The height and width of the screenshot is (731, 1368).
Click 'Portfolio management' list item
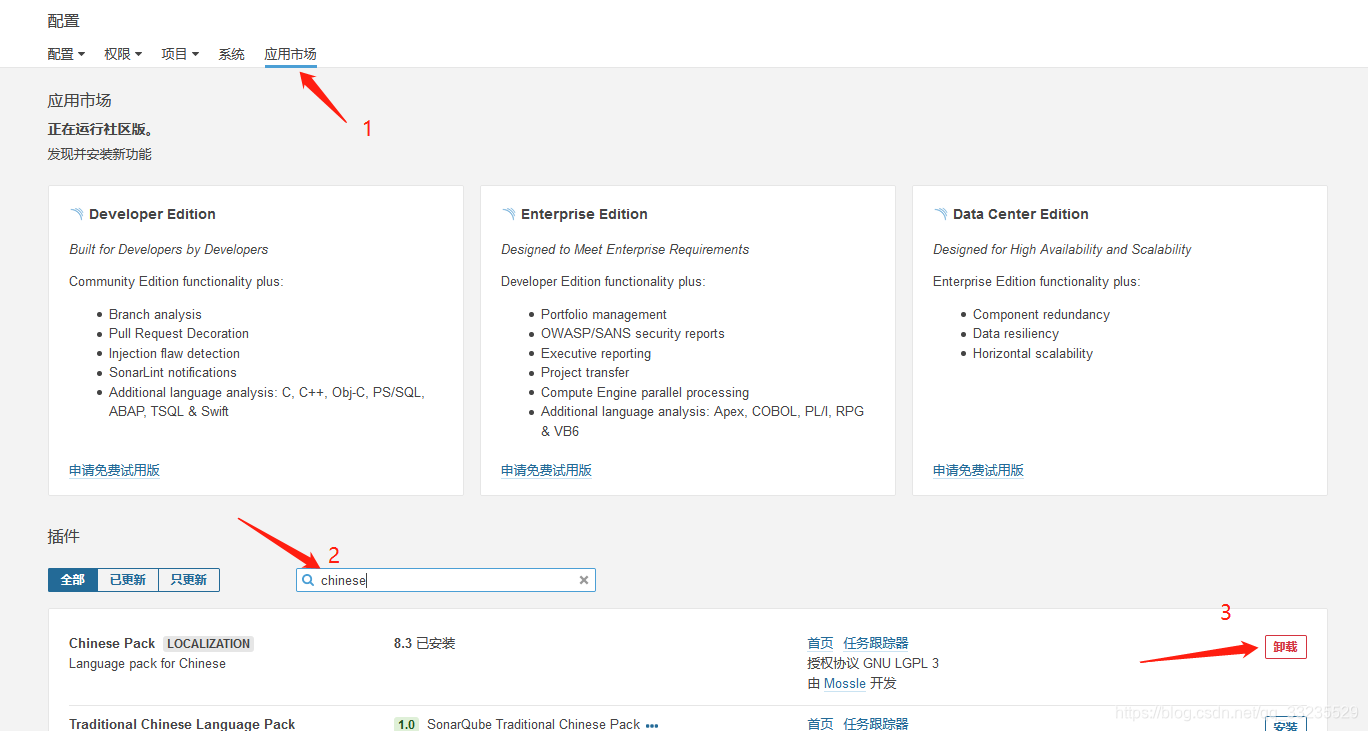coord(604,314)
